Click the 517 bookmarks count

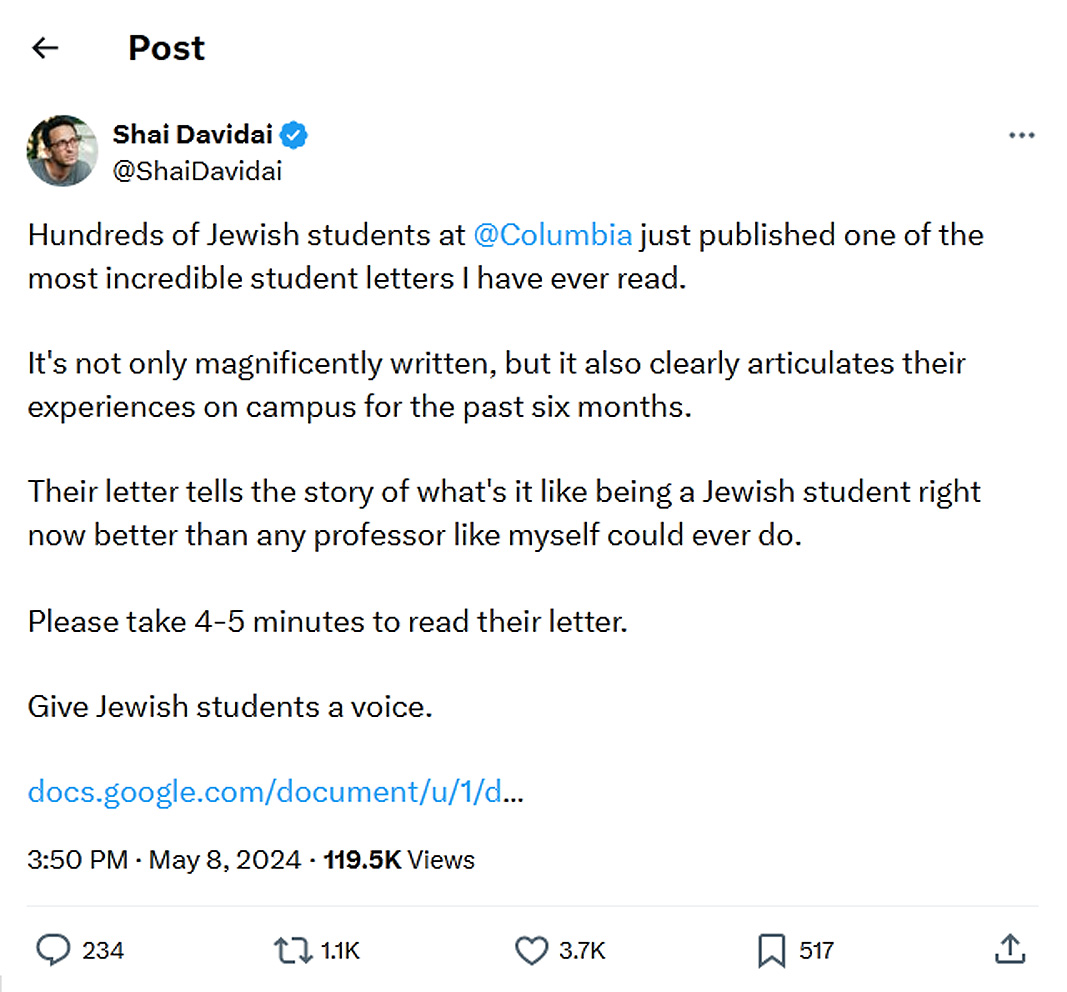pyautogui.click(x=816, y=950)
